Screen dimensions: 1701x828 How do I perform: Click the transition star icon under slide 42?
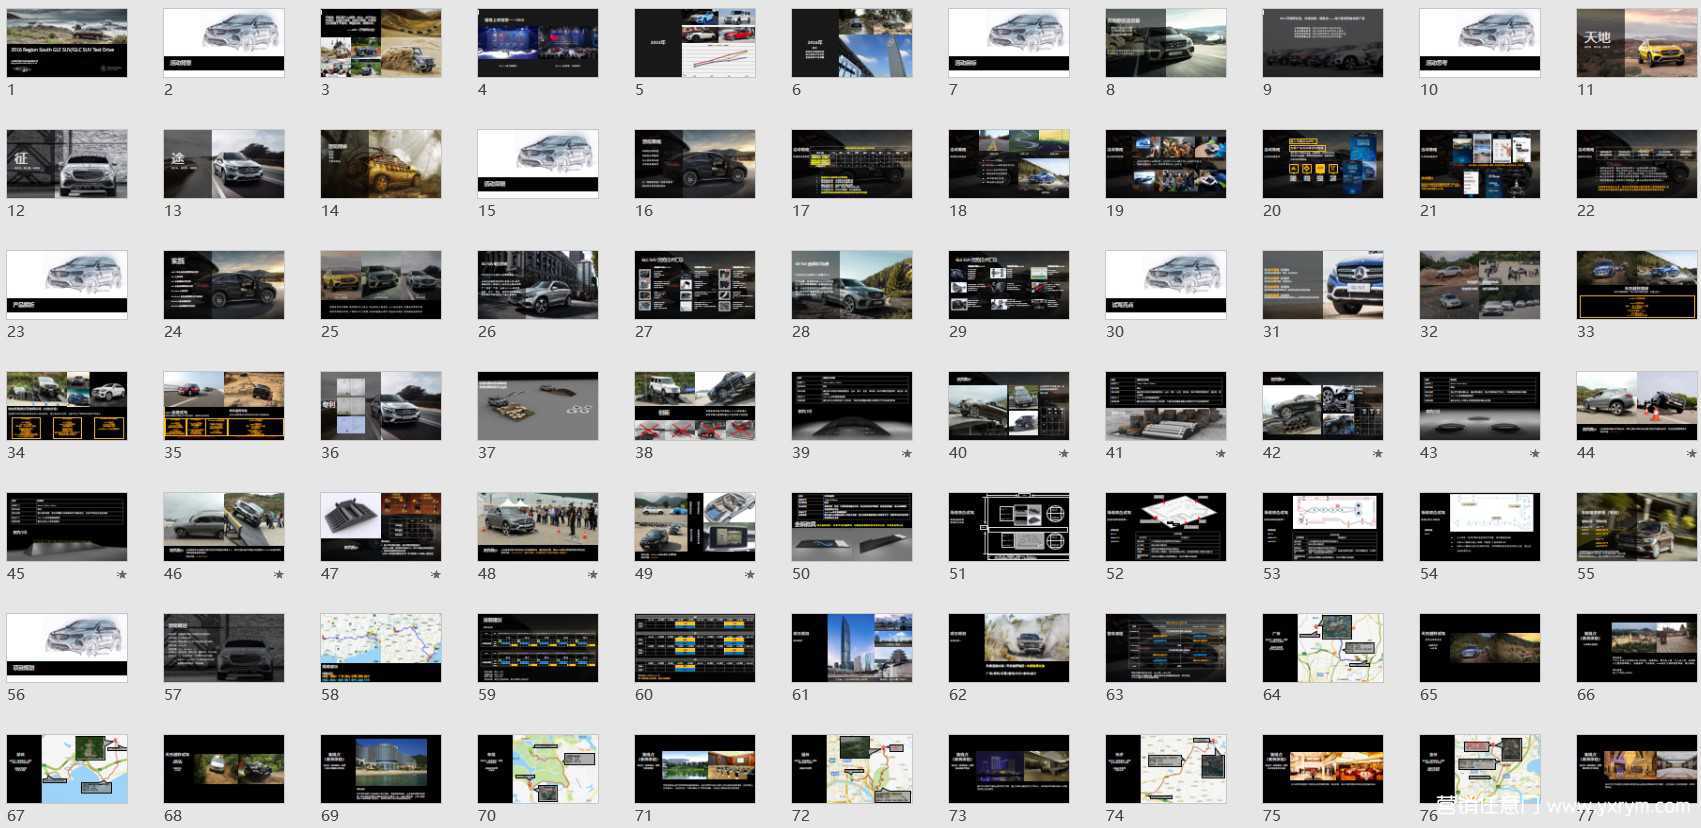tap(1378, 454)
